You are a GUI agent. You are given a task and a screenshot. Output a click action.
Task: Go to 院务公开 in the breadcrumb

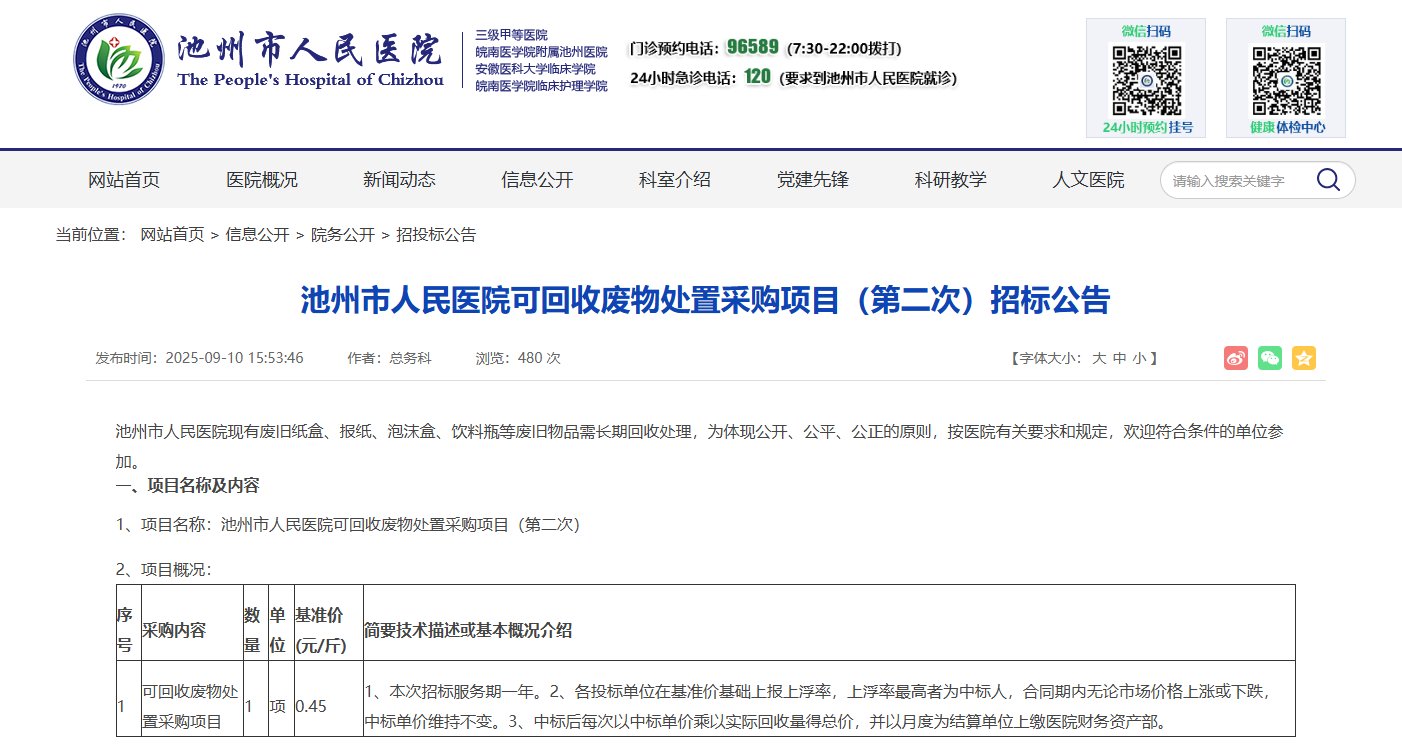(x=343, y=235)
